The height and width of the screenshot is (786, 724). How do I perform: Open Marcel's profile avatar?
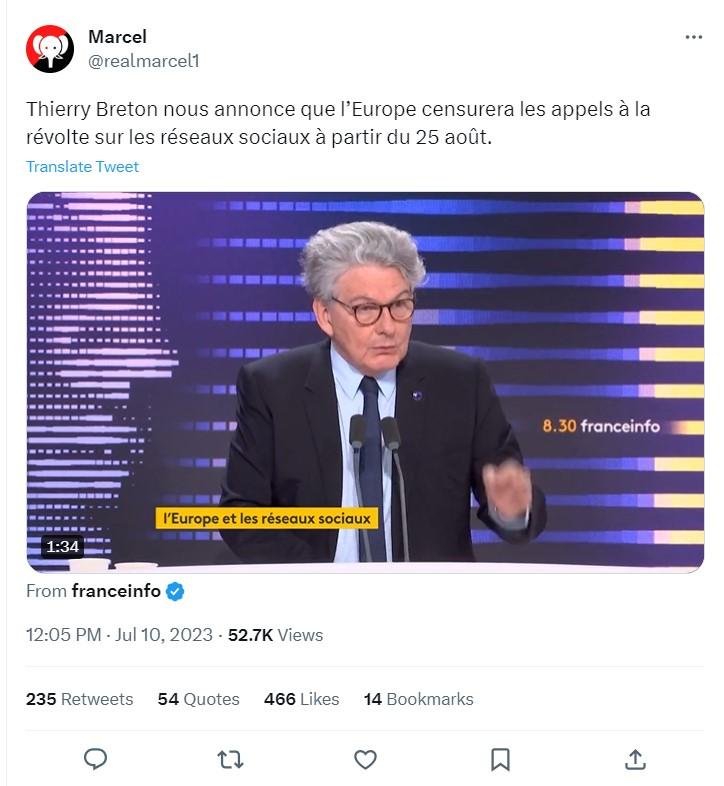(x=50, y=49)
